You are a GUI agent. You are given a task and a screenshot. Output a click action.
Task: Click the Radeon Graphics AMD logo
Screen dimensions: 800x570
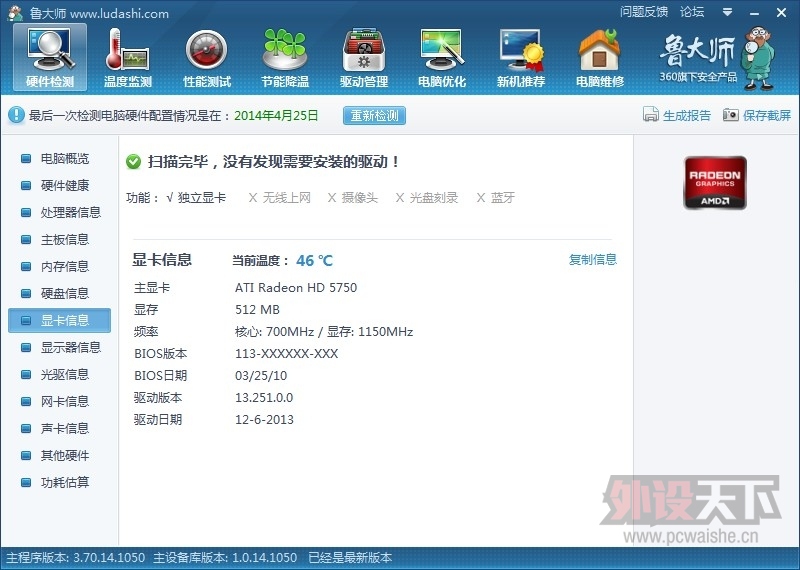(x=715, y=183)
